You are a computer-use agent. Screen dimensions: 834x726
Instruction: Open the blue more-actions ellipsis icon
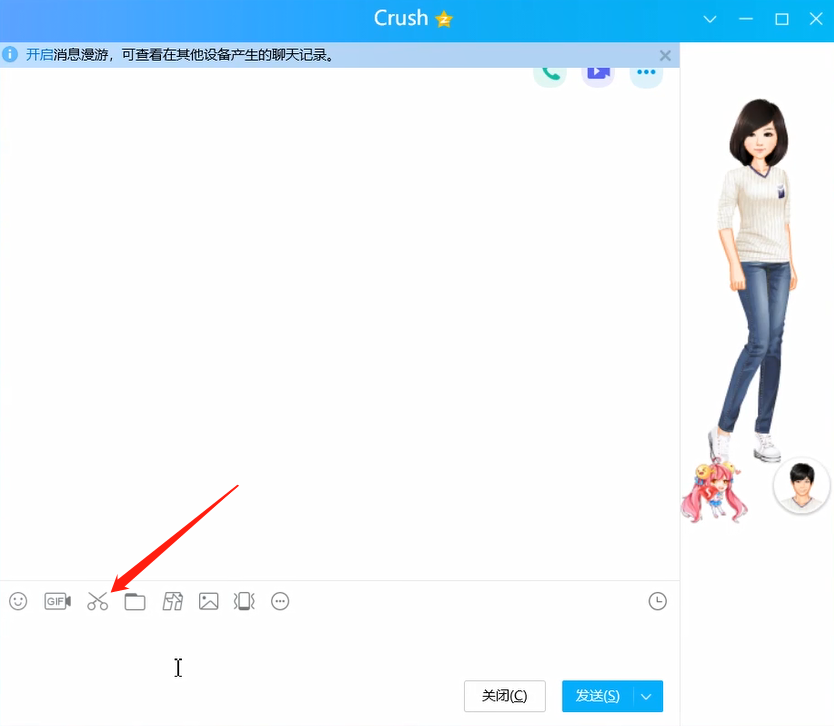(x=645, y=71)
